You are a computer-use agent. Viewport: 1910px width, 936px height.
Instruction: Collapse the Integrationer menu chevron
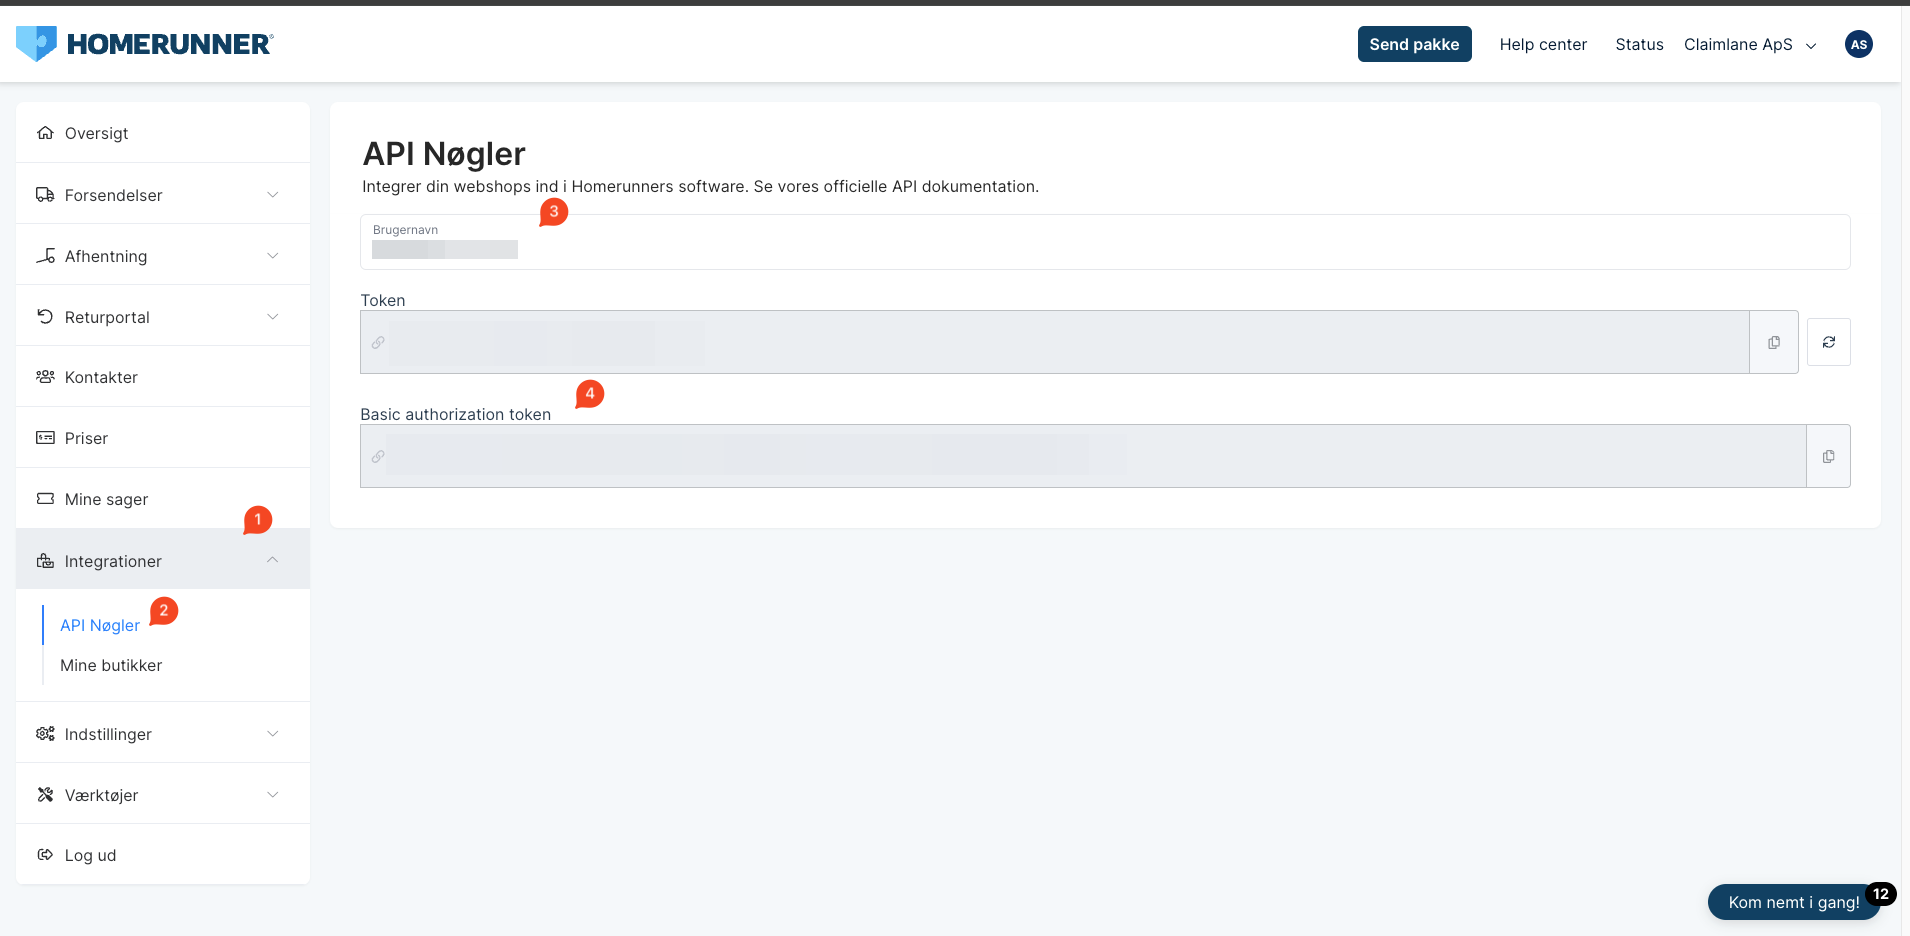[273, 560]
